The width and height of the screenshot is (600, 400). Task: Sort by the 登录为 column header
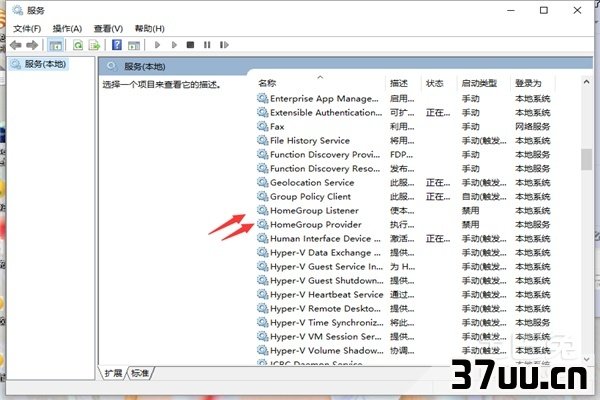pyautogui.click(x=528, y=83)
